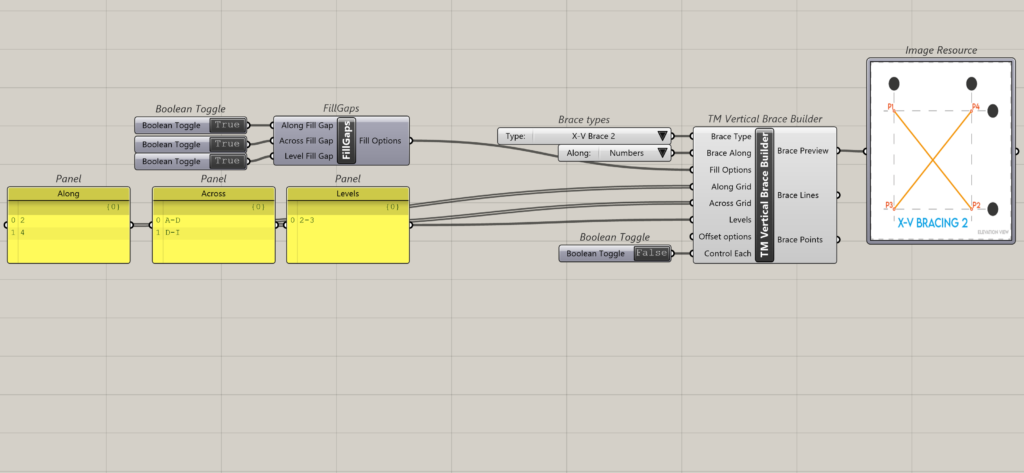Open the Type X-V Brace 2 dropdown
This screenshot has height=473, width=1024.
[661, 136]
